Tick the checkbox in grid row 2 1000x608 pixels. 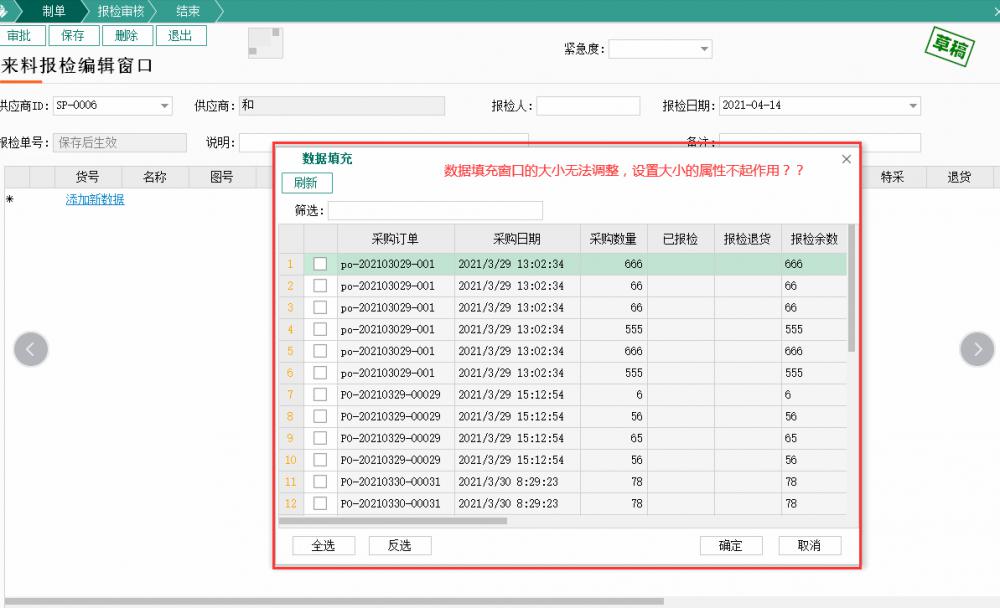tap(320, 286)
